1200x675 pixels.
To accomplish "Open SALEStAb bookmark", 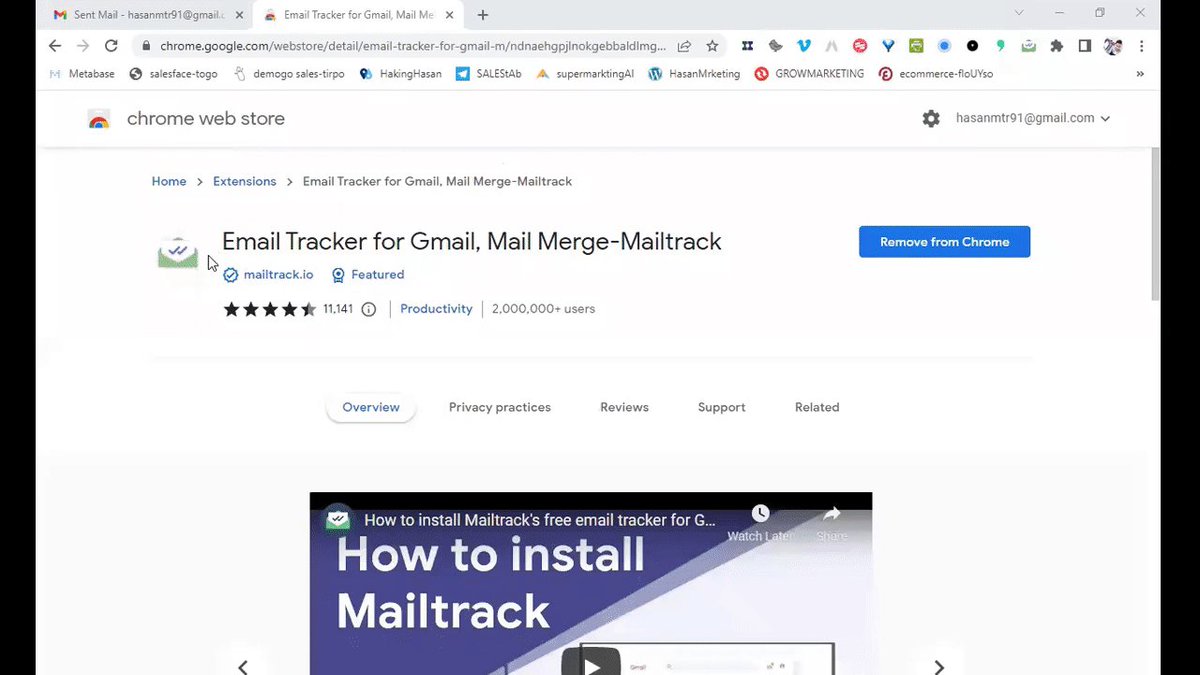I will pyautogui.click(x=489, y=74).
